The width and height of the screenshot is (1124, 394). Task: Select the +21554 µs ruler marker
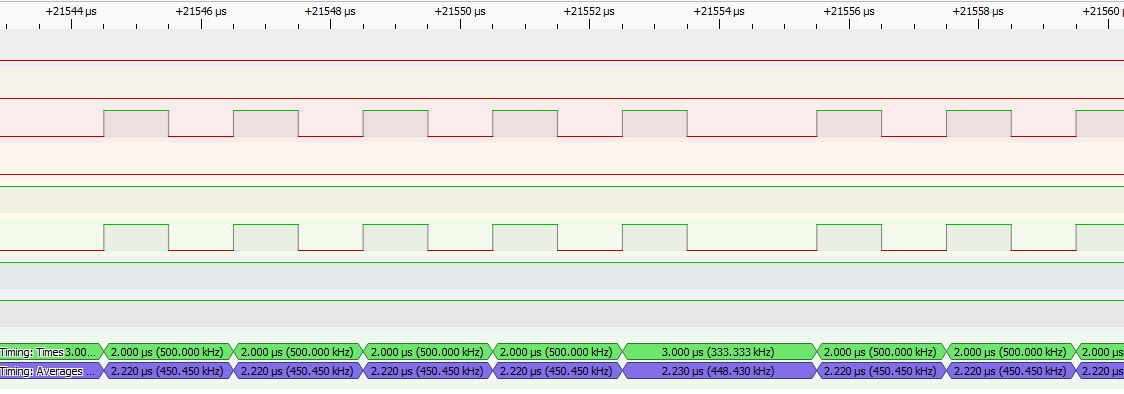(x=719, y=11)
